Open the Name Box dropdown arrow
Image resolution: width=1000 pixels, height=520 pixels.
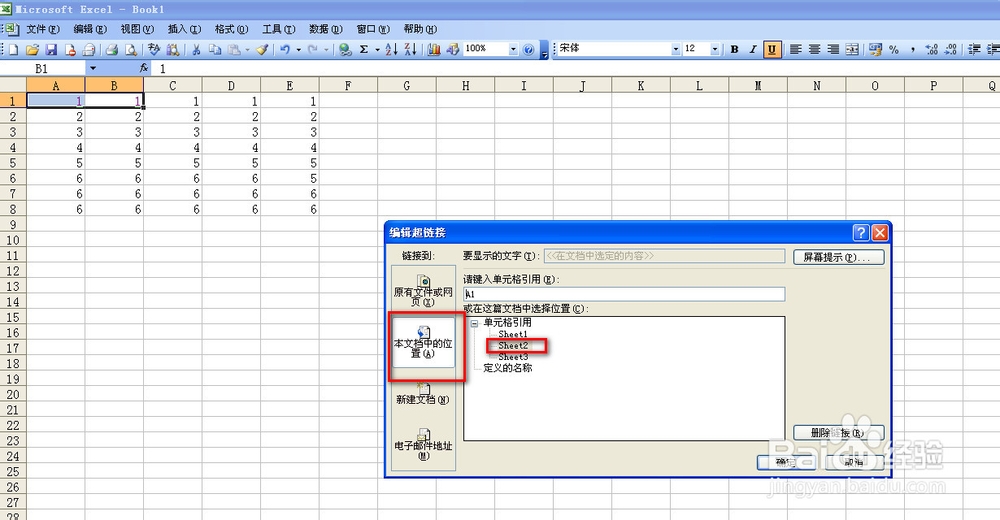[x=92, y=68]
